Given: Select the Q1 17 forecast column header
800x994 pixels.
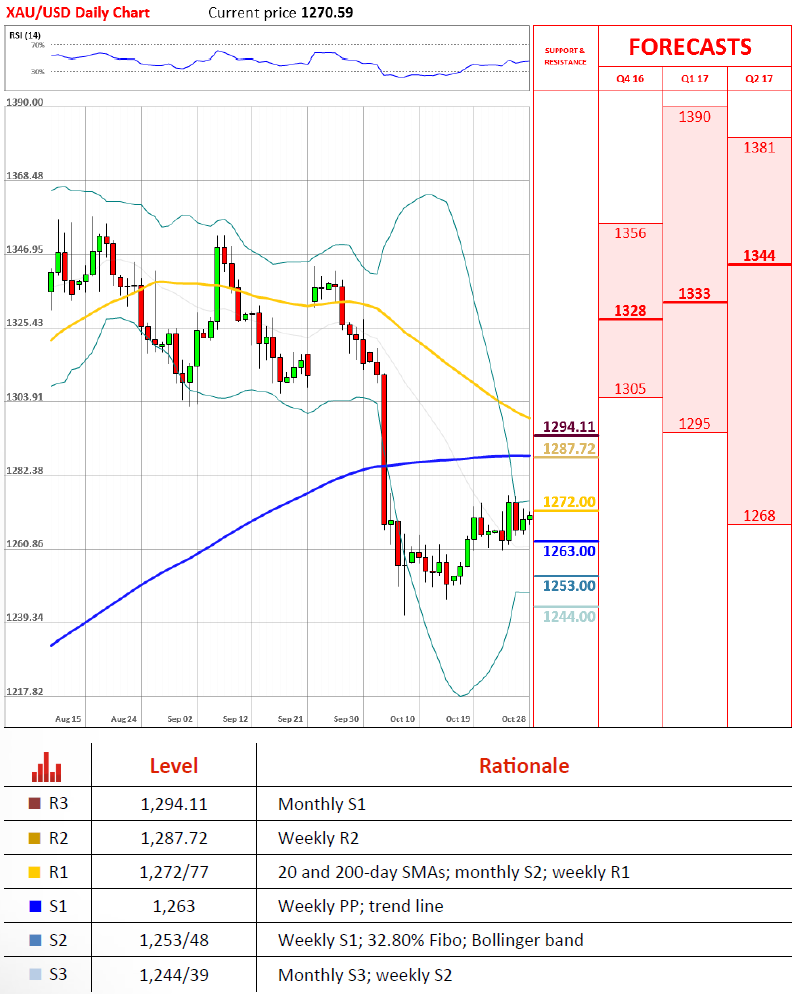Looking at the screenshot, I should click(695, 79).
